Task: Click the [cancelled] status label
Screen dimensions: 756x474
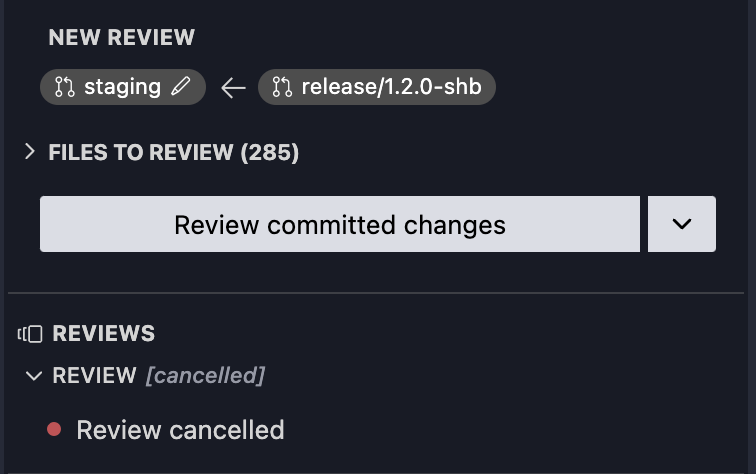Action: point(205,375)
